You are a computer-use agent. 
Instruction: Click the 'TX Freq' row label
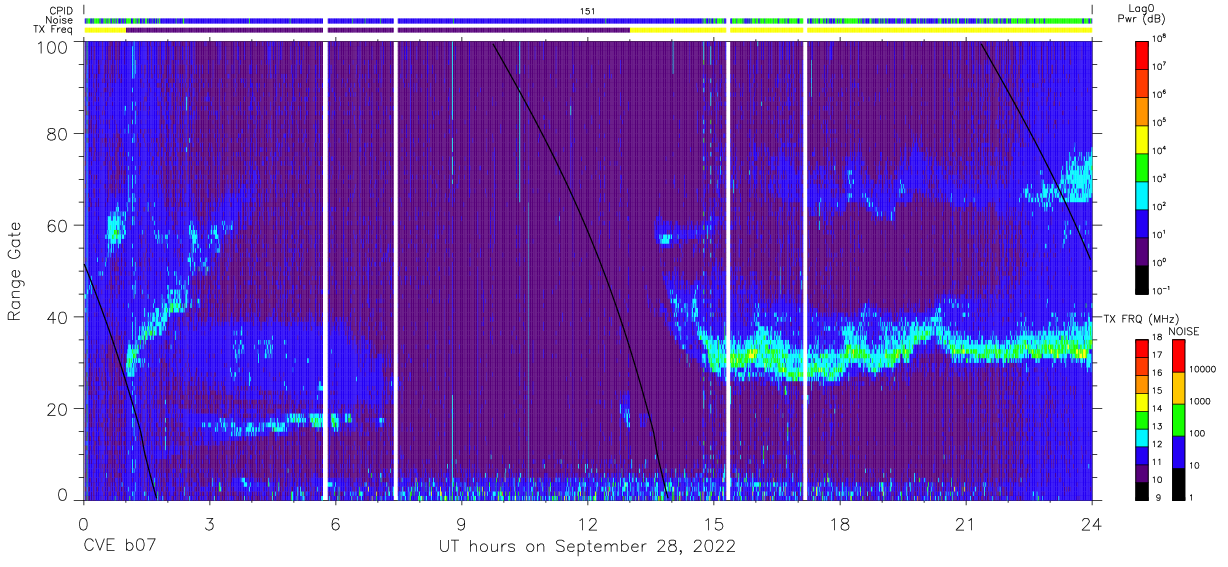pyautogui.click(x=54, y=30)
